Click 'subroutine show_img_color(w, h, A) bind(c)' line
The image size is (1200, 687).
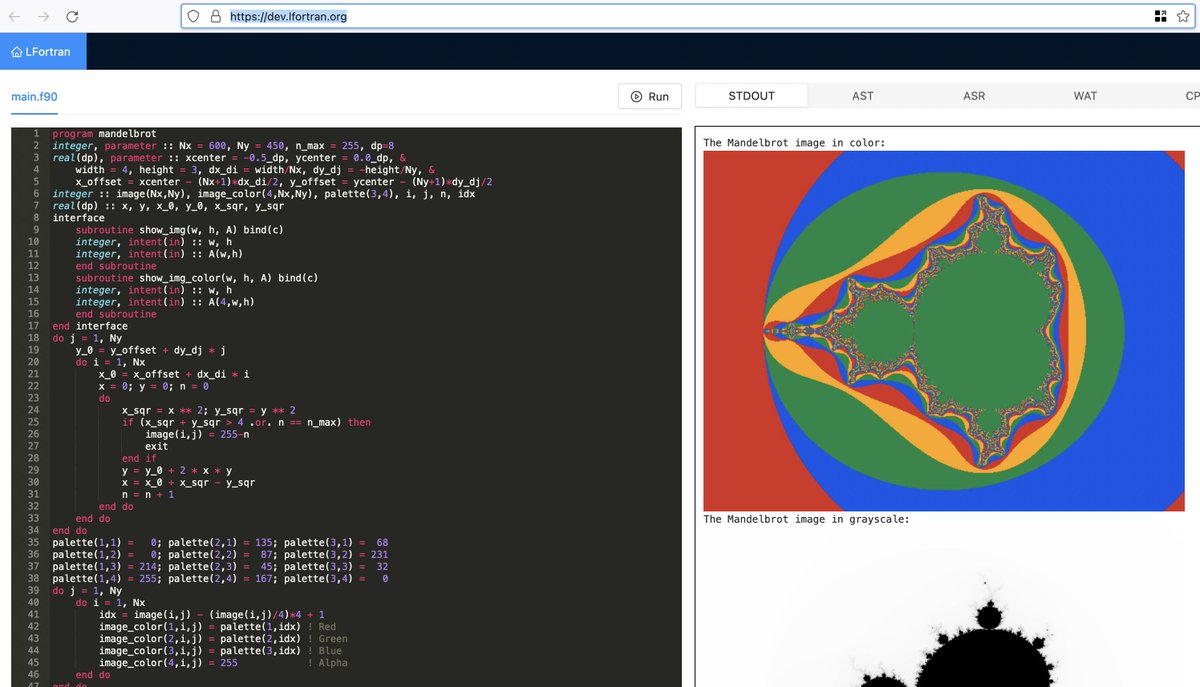(197, 277)
